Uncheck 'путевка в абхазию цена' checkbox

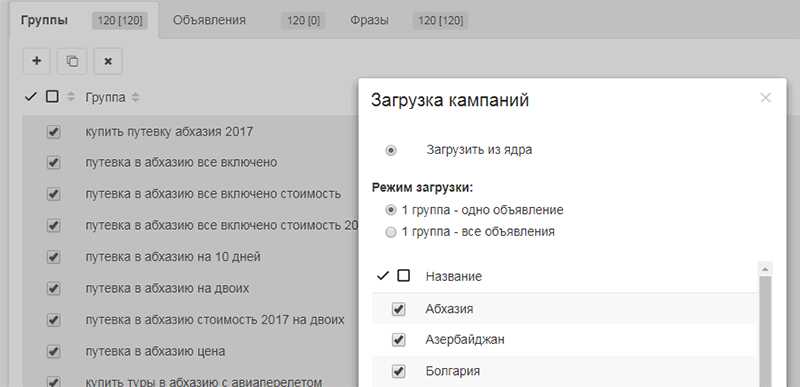point(53,352)
